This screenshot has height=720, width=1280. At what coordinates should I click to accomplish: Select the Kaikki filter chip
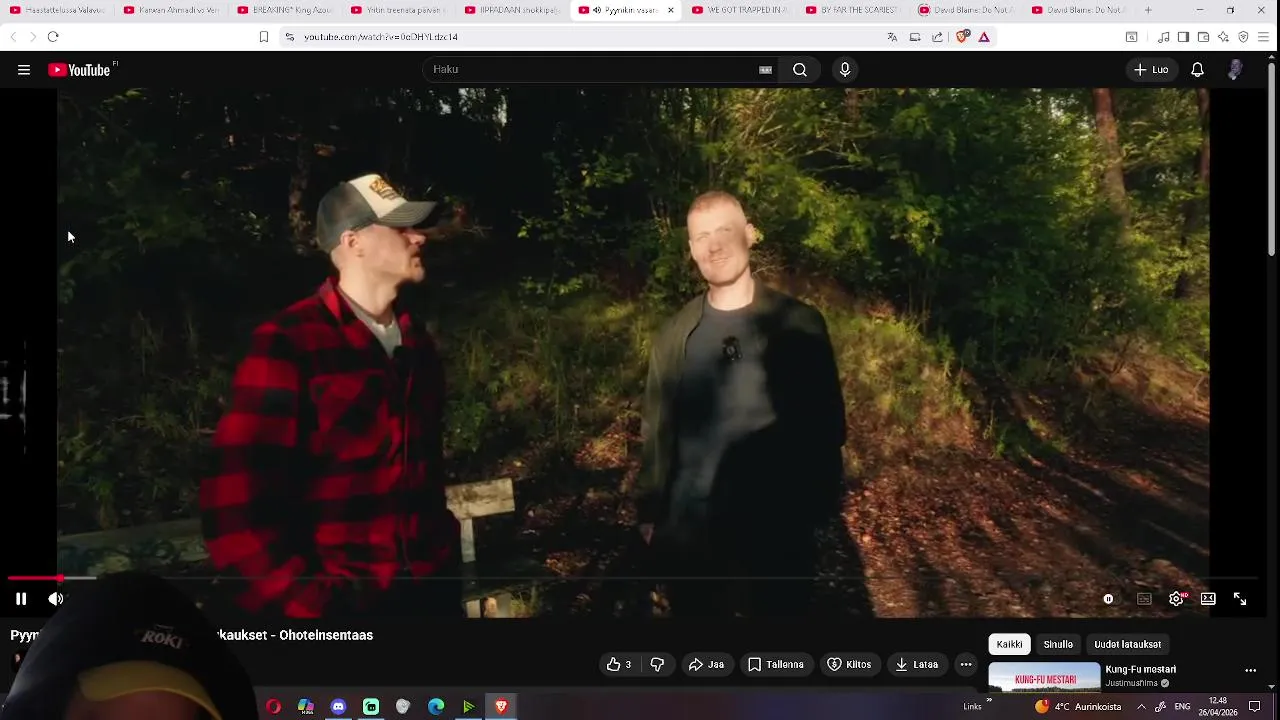1009,644
